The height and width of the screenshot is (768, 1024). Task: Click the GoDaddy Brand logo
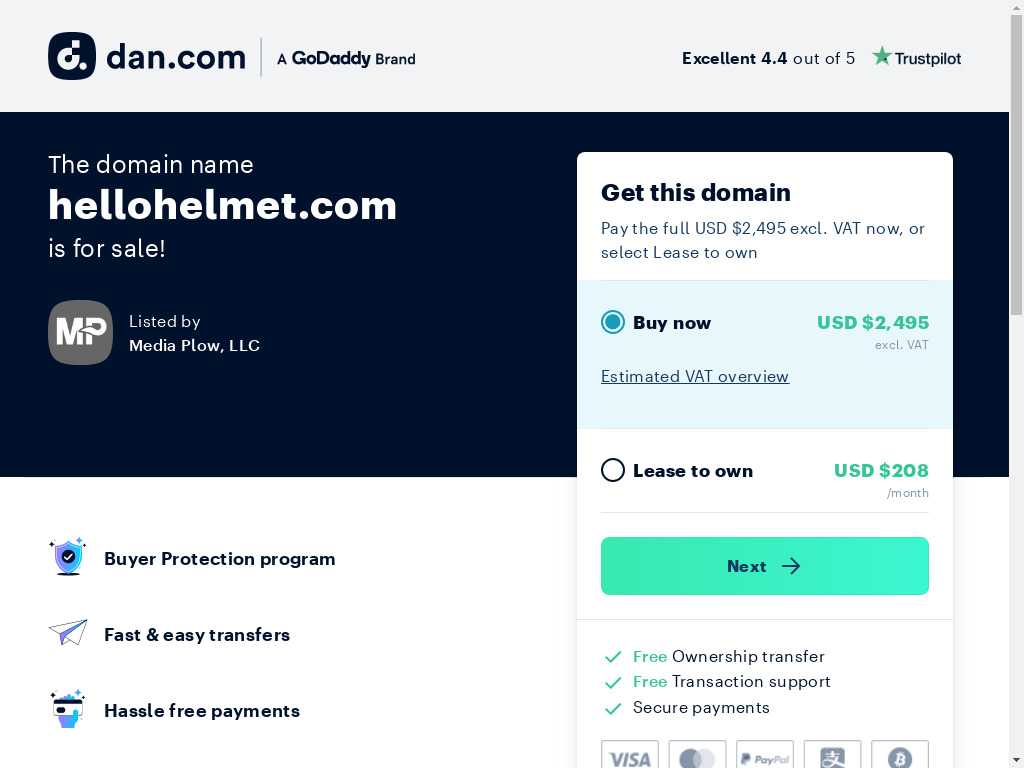click(346, 59)
